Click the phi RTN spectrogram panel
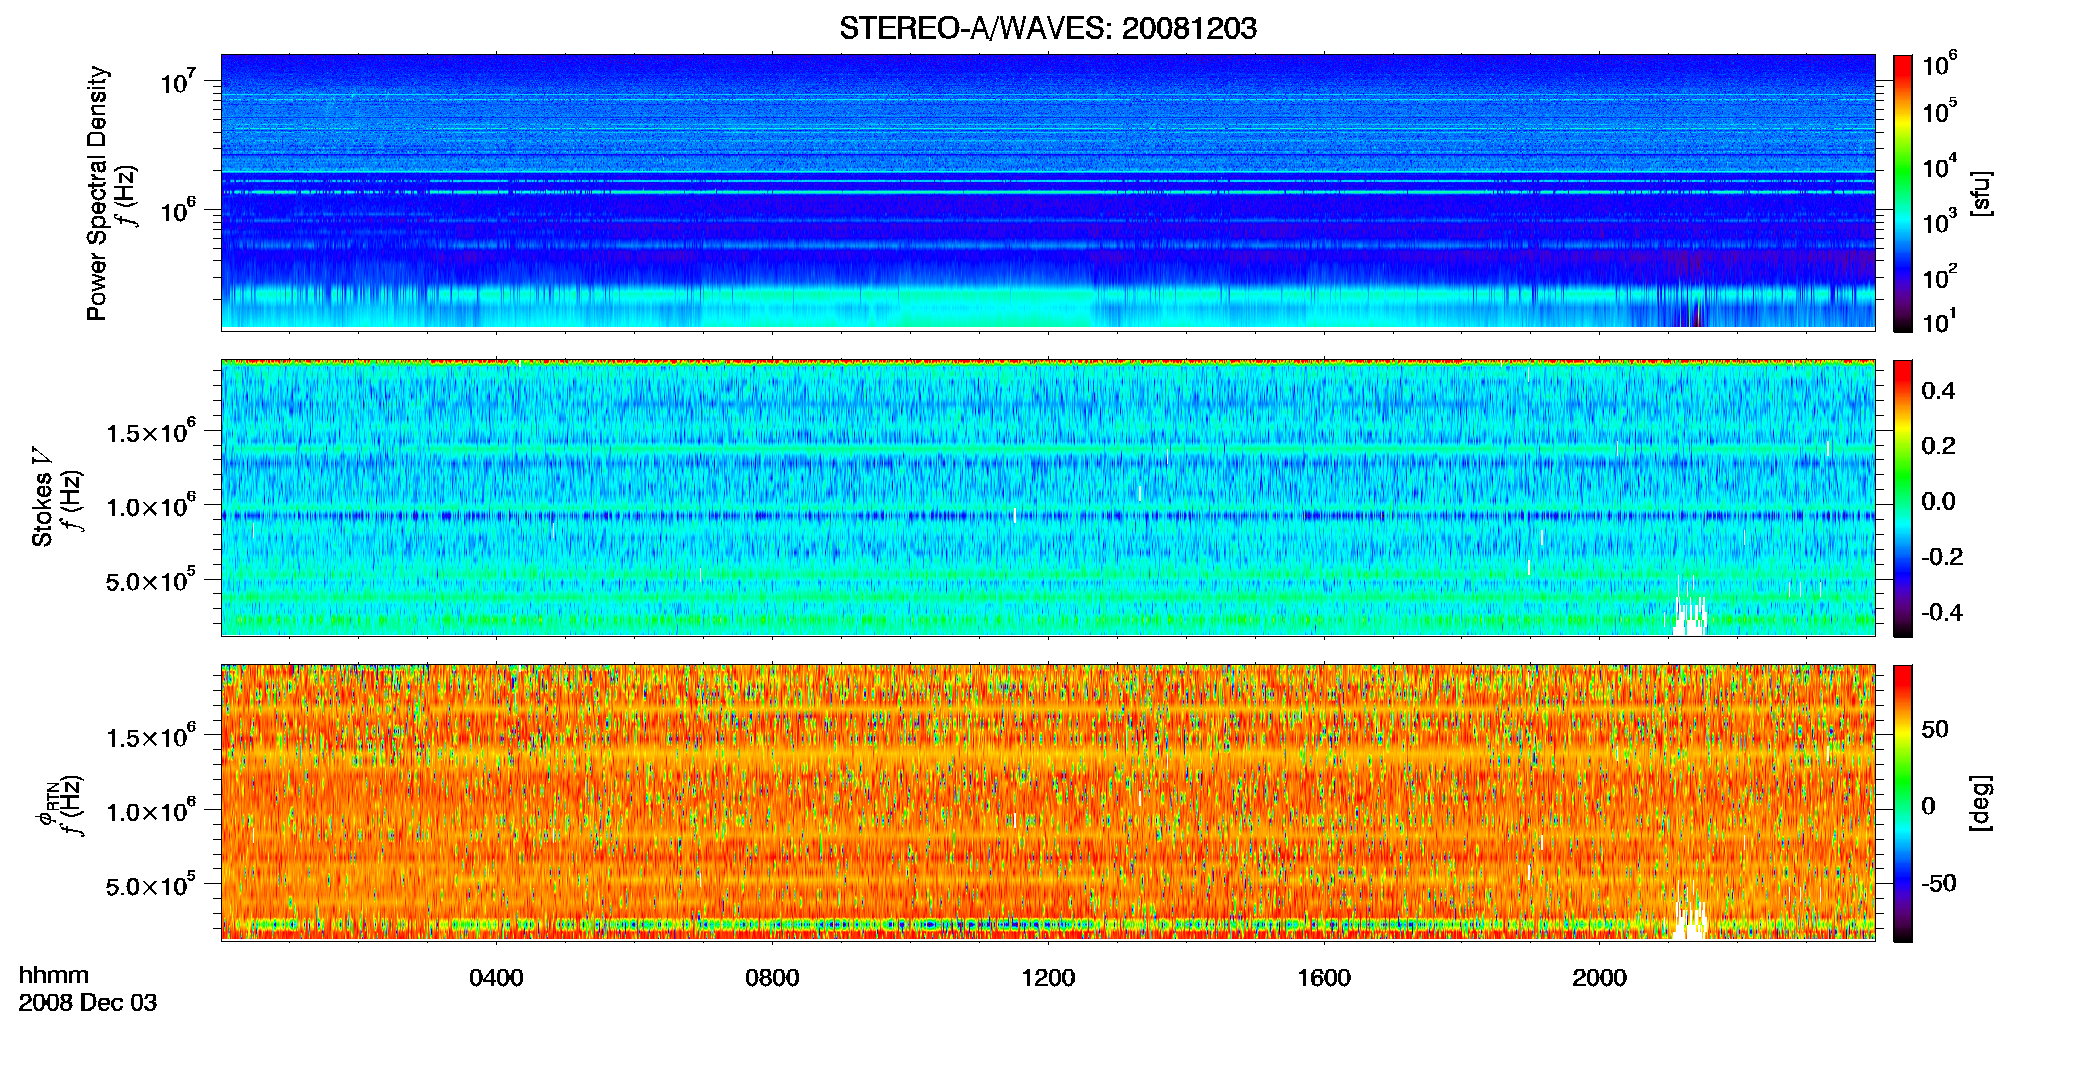Viewport: 2096px width, 1080px height. [1048, 803]
